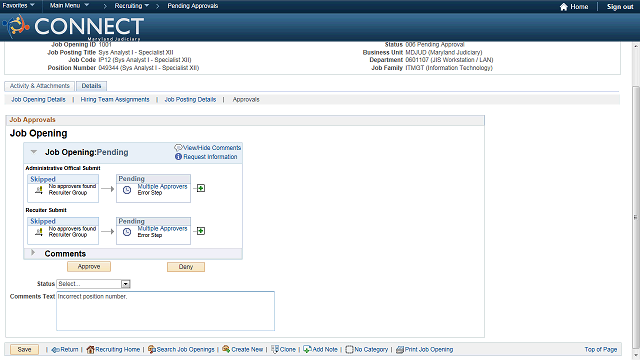The height and width of the screenshot is (360, 640).
Task: Select the Details tab
Action: pos(91,86)
